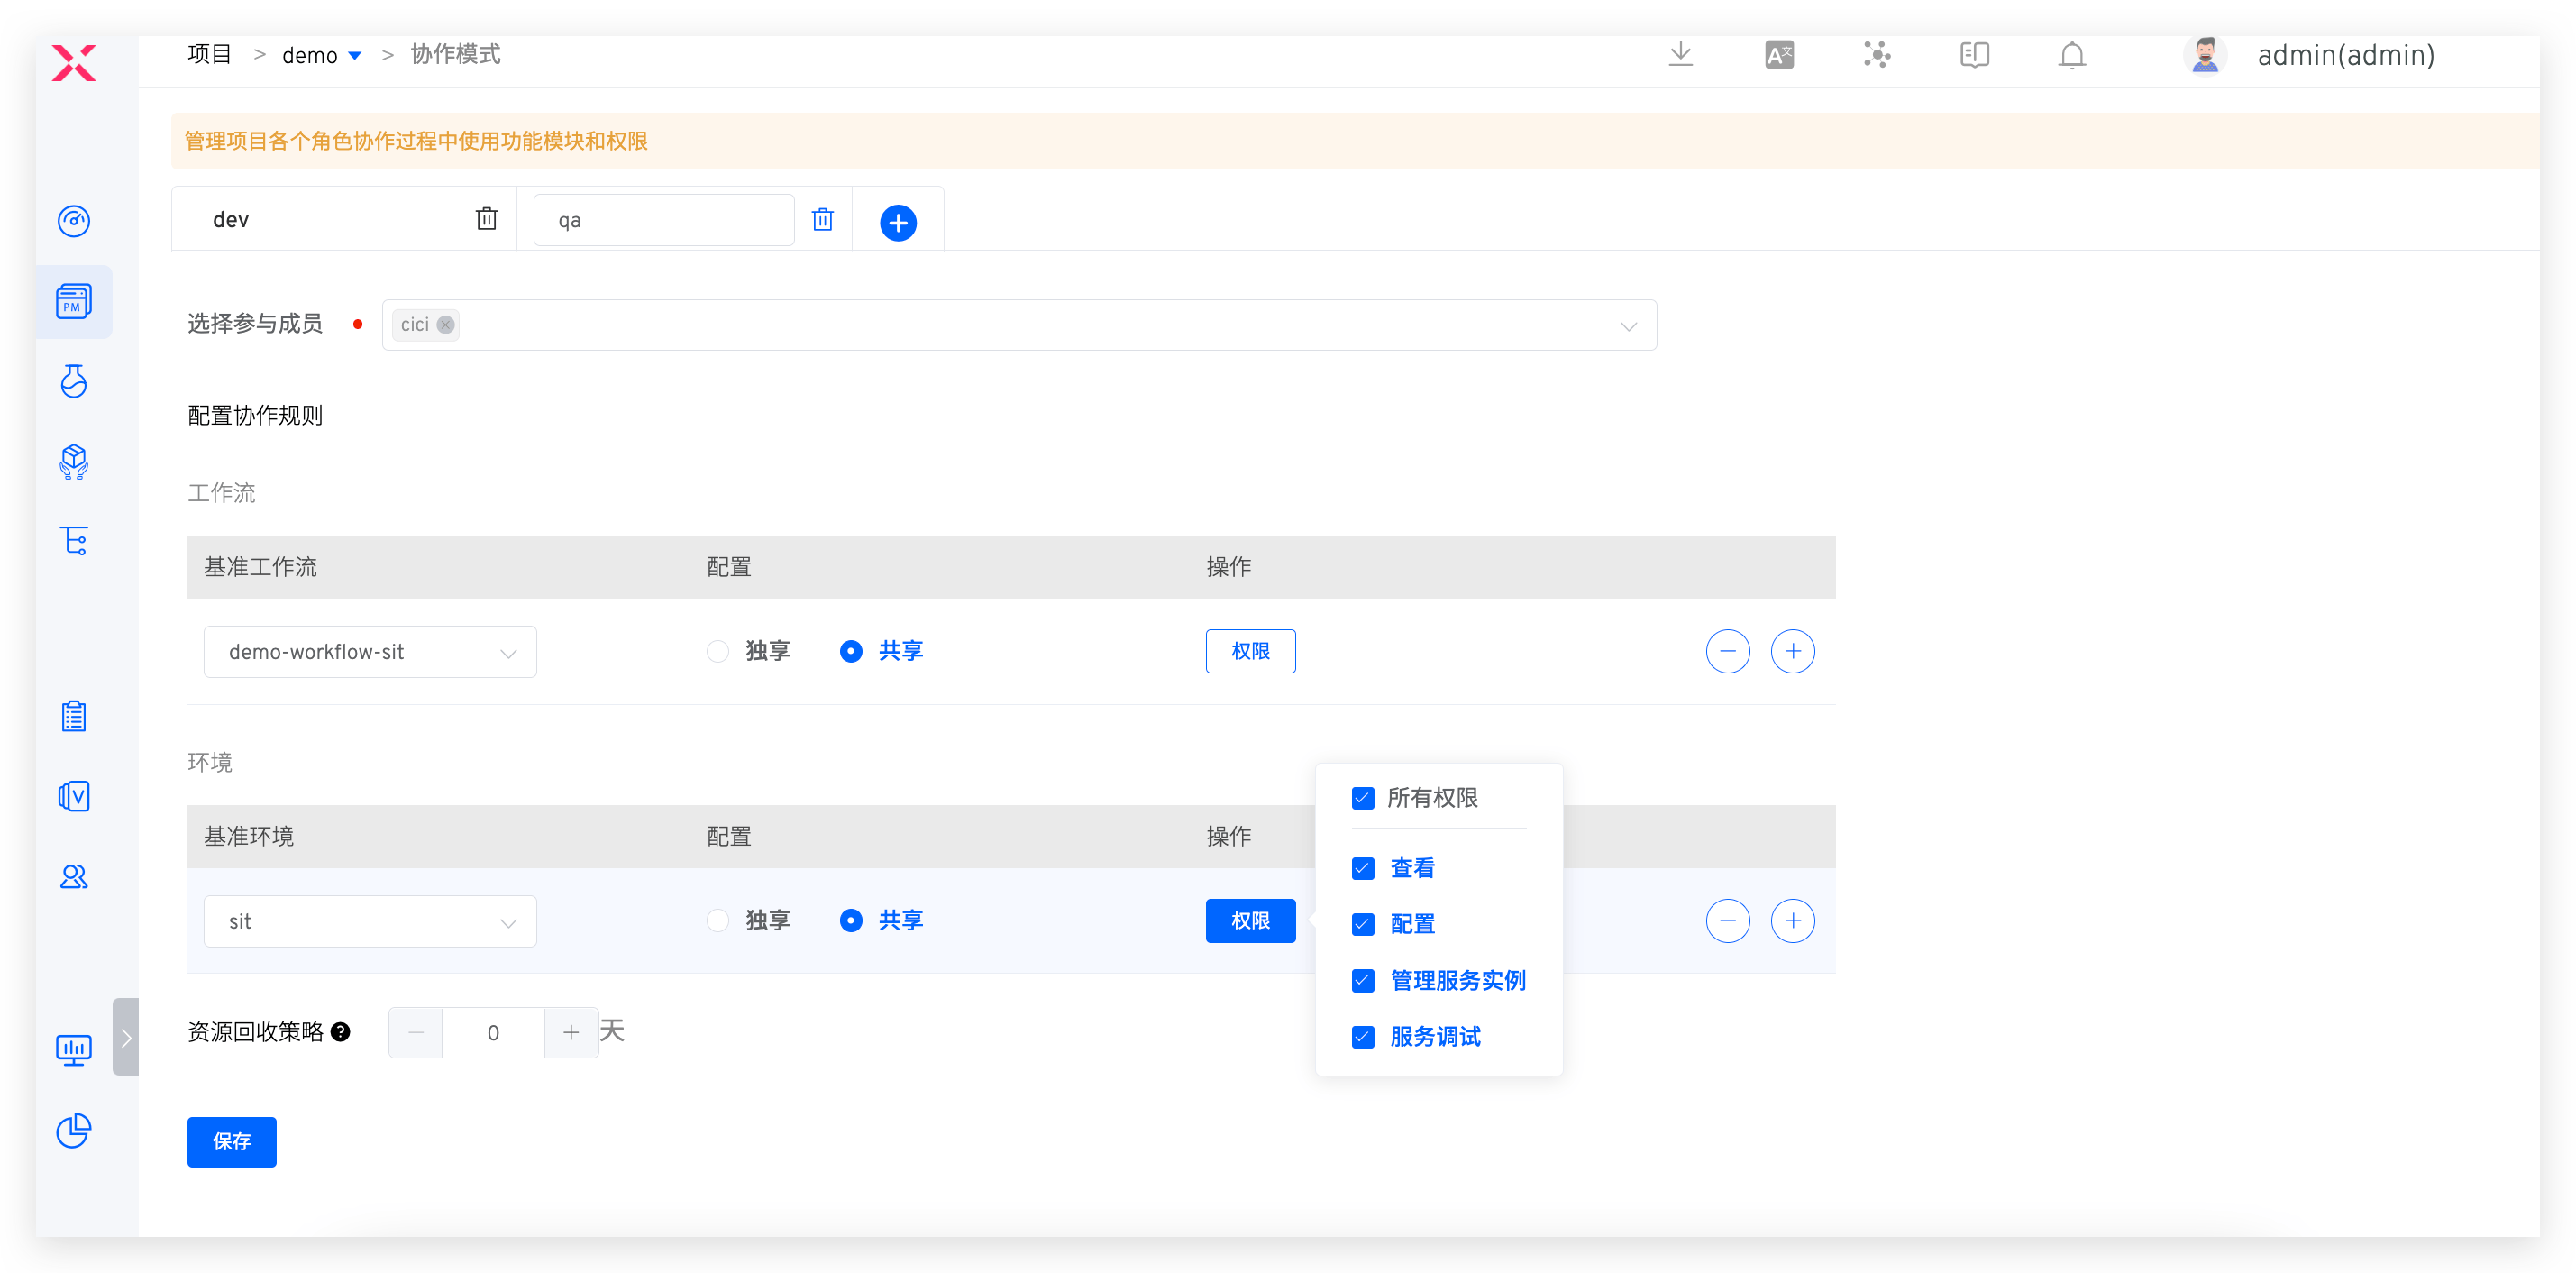This screenshot has height=1273, width=2576.
Task: Click the blue 保存 button
Action: 231,1142
